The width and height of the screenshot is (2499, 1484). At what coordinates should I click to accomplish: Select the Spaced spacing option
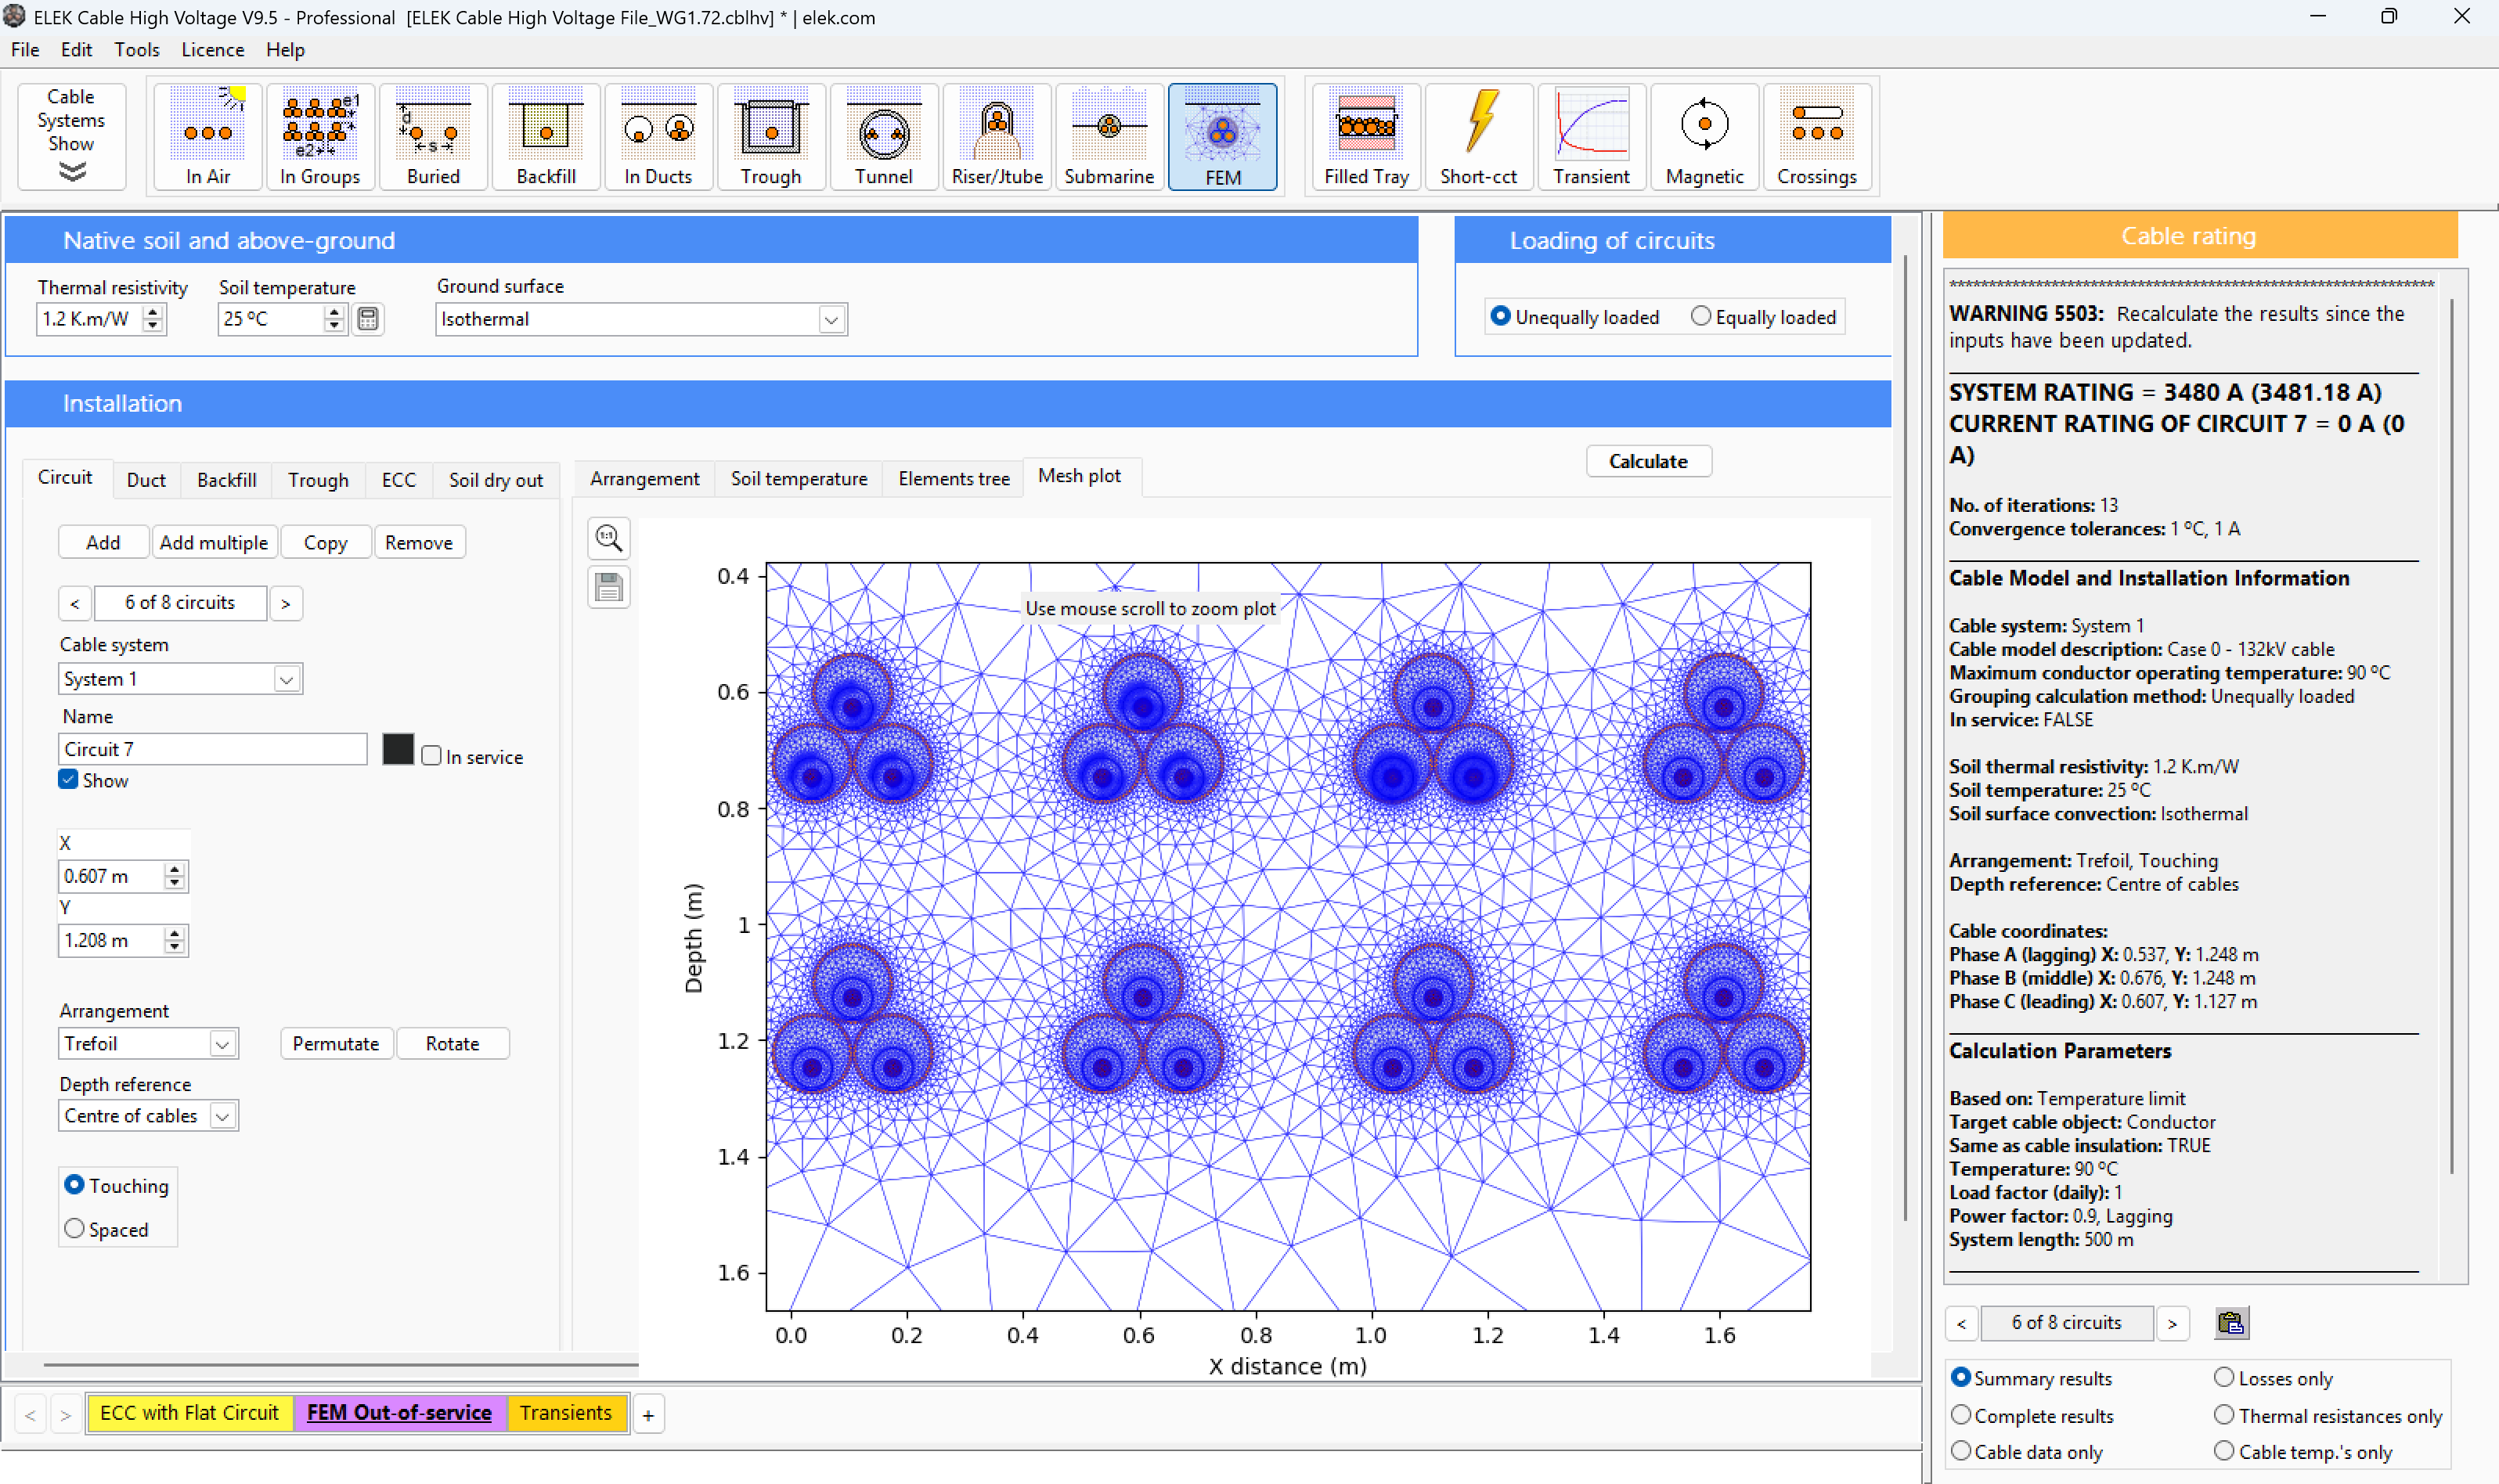pyautogui.click(x=107, y=1229)
